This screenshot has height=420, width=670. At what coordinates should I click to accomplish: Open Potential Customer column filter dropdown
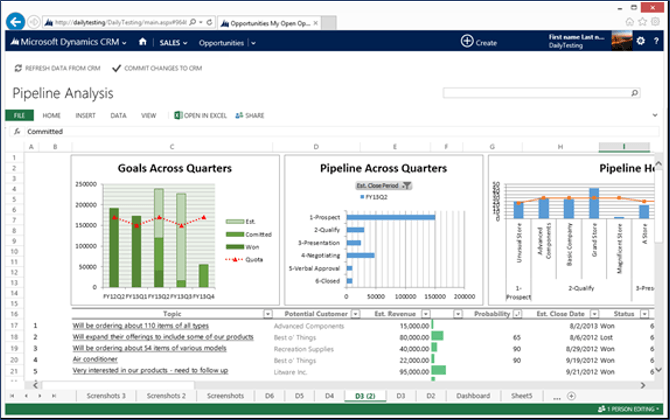[x=355, y=314]
